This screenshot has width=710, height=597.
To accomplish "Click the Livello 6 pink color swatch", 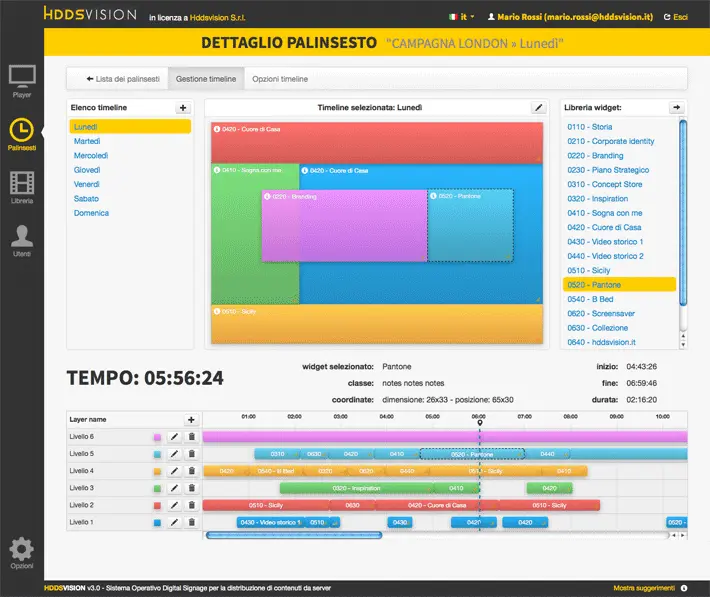I will click(x=157, y=437).
